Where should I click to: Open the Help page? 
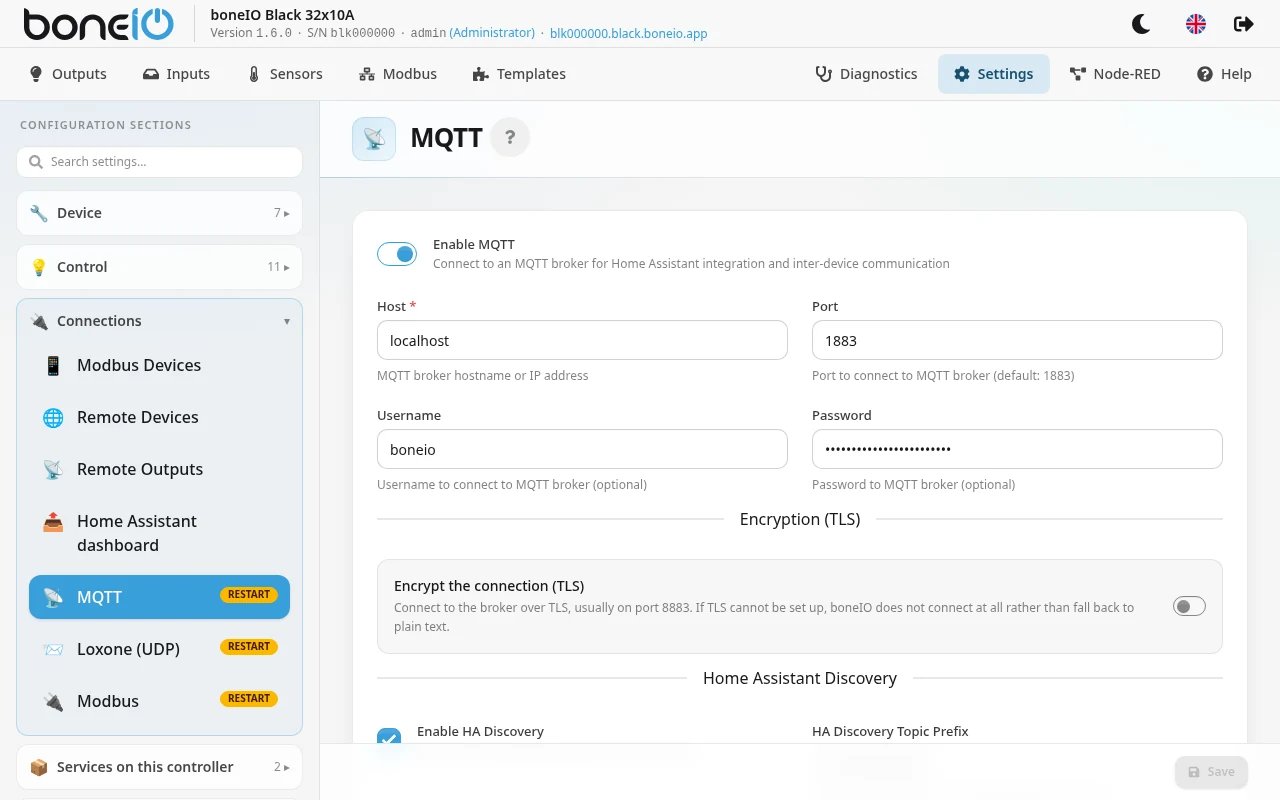click(x=1224, y=74)
